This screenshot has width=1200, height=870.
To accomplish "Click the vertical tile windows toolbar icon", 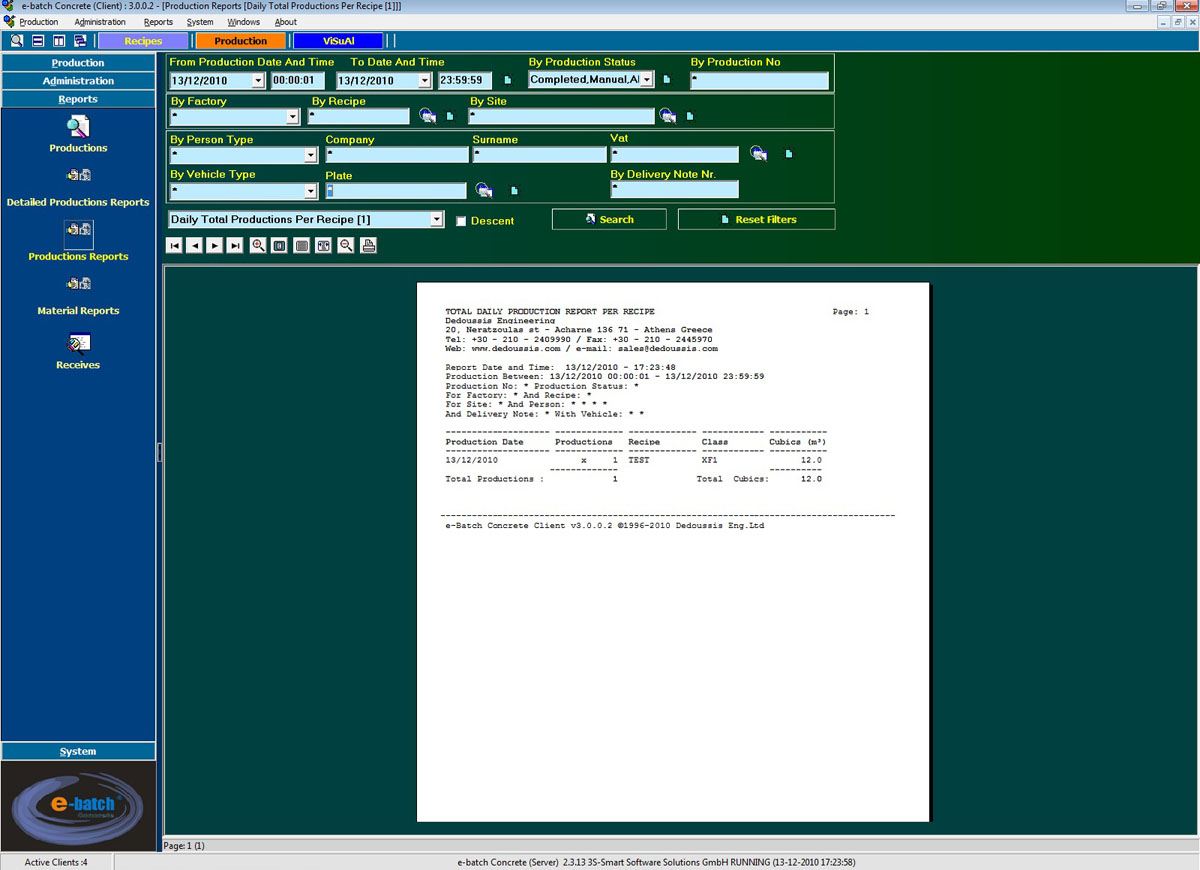I will (x=59, y=41).
